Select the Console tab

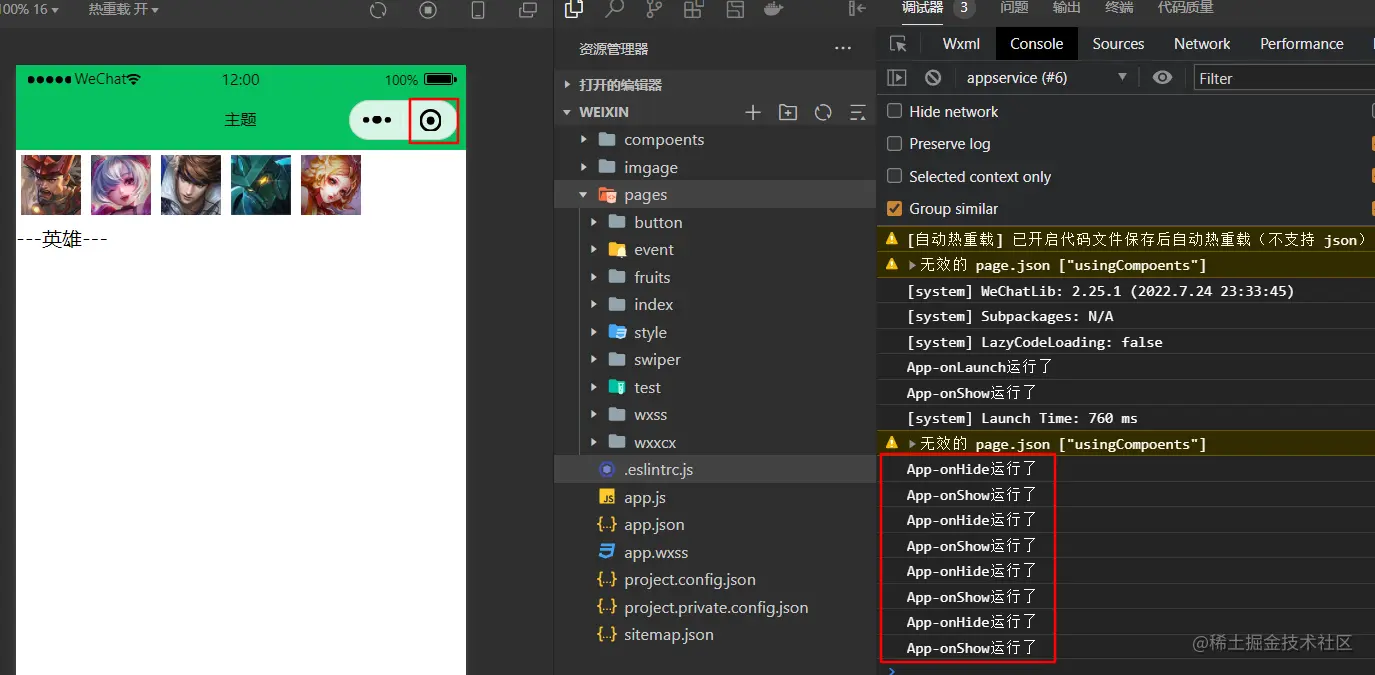click(x=1036, y=44)
